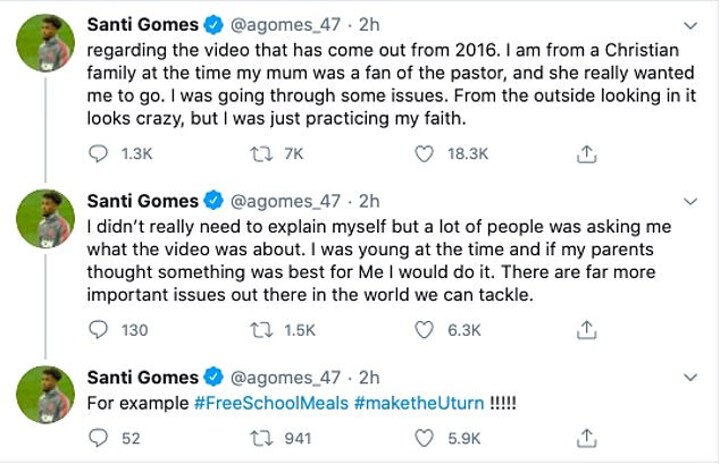The width and height of the screenshot is (720, 464).
Task: Share the first tweet about practicing faith
Action: 588,153
